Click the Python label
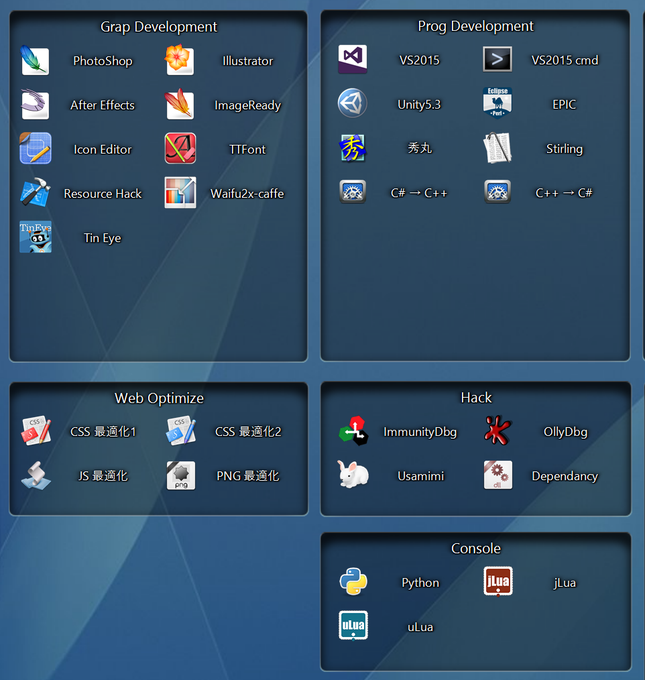The width and height of the screenshot is (645, 680). (x=420, y=583)
